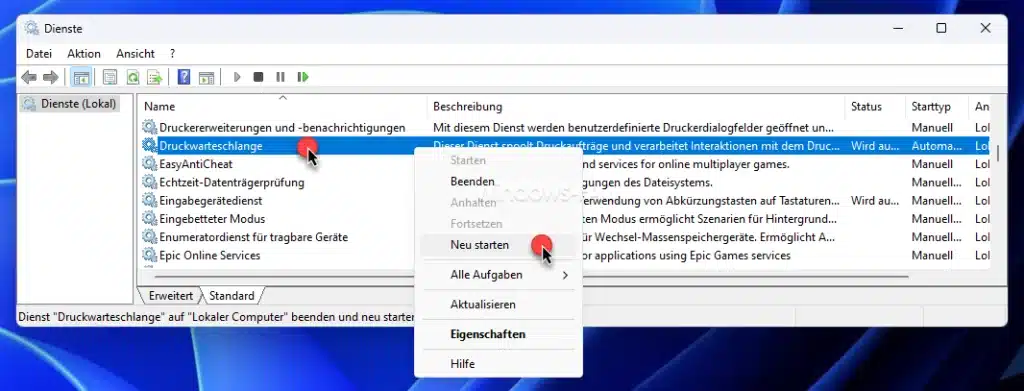Click the Stop service square icon

(259, 77)
